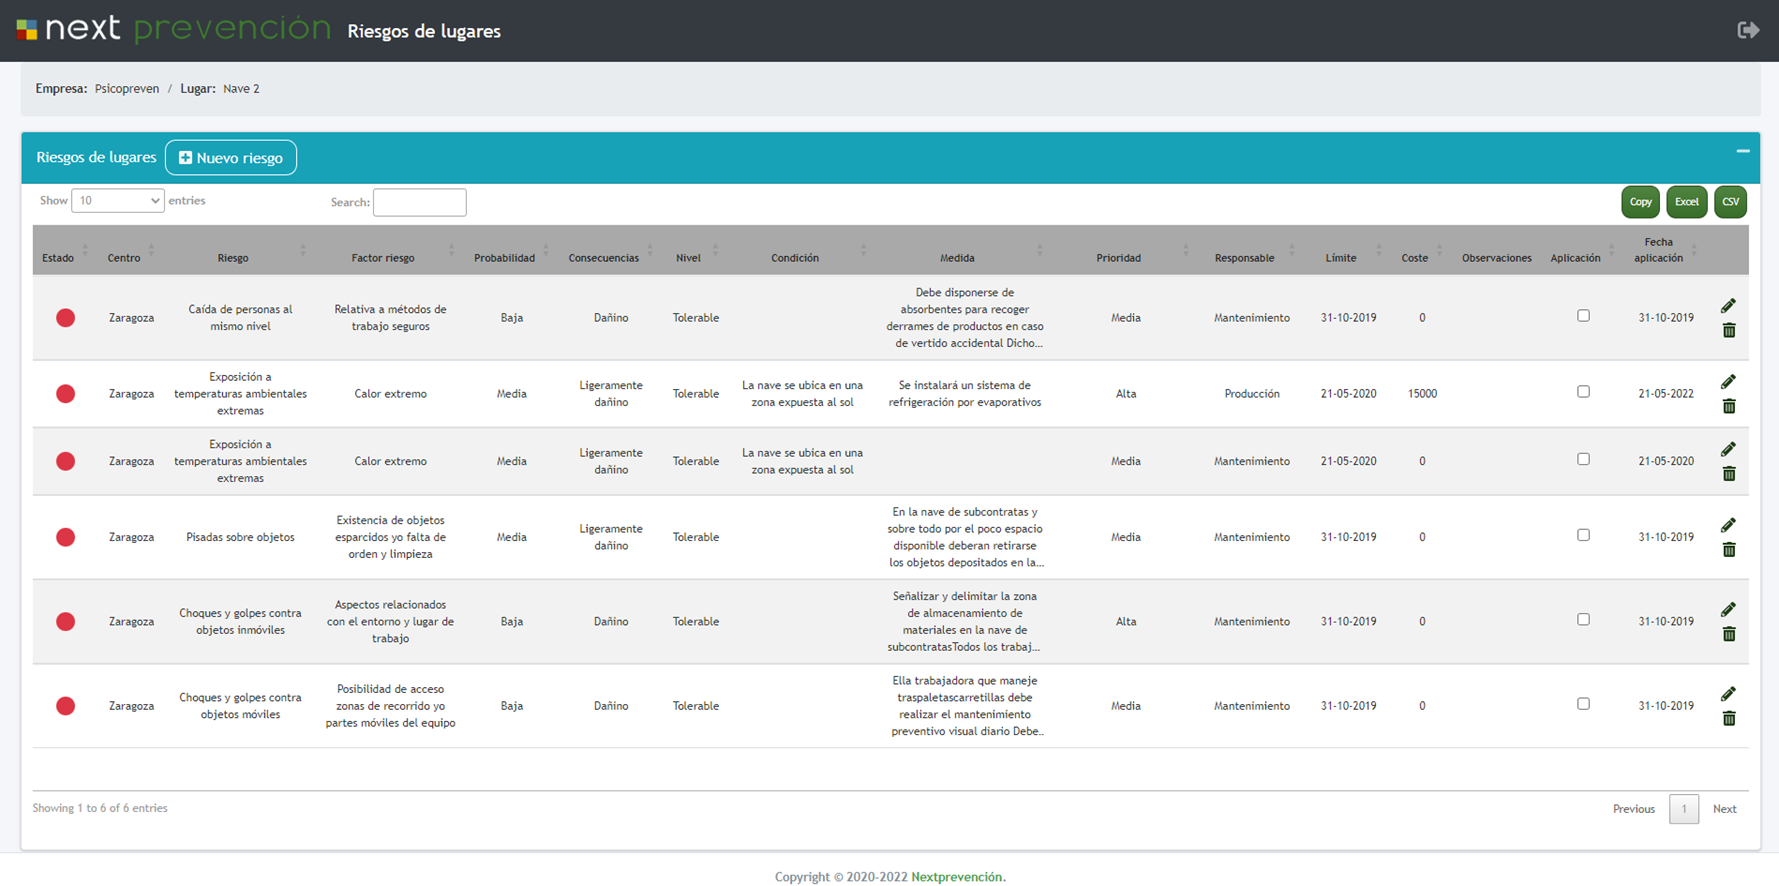1779x886 pixels.
Task: Export the table to Excel
Action: pyautogui.click(x=1687, y=202)
